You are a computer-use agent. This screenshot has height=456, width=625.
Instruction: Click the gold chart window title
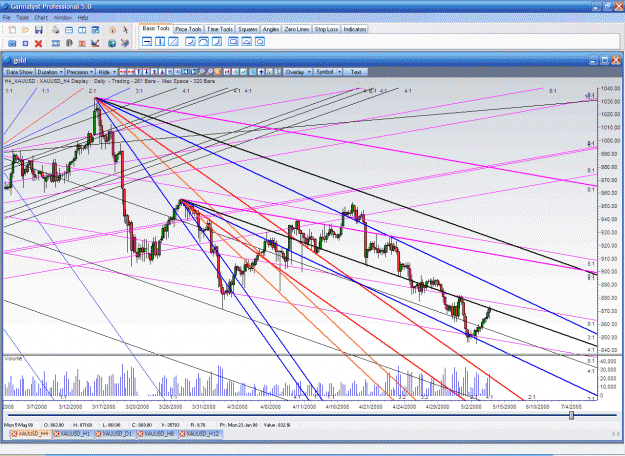[20, 60]
